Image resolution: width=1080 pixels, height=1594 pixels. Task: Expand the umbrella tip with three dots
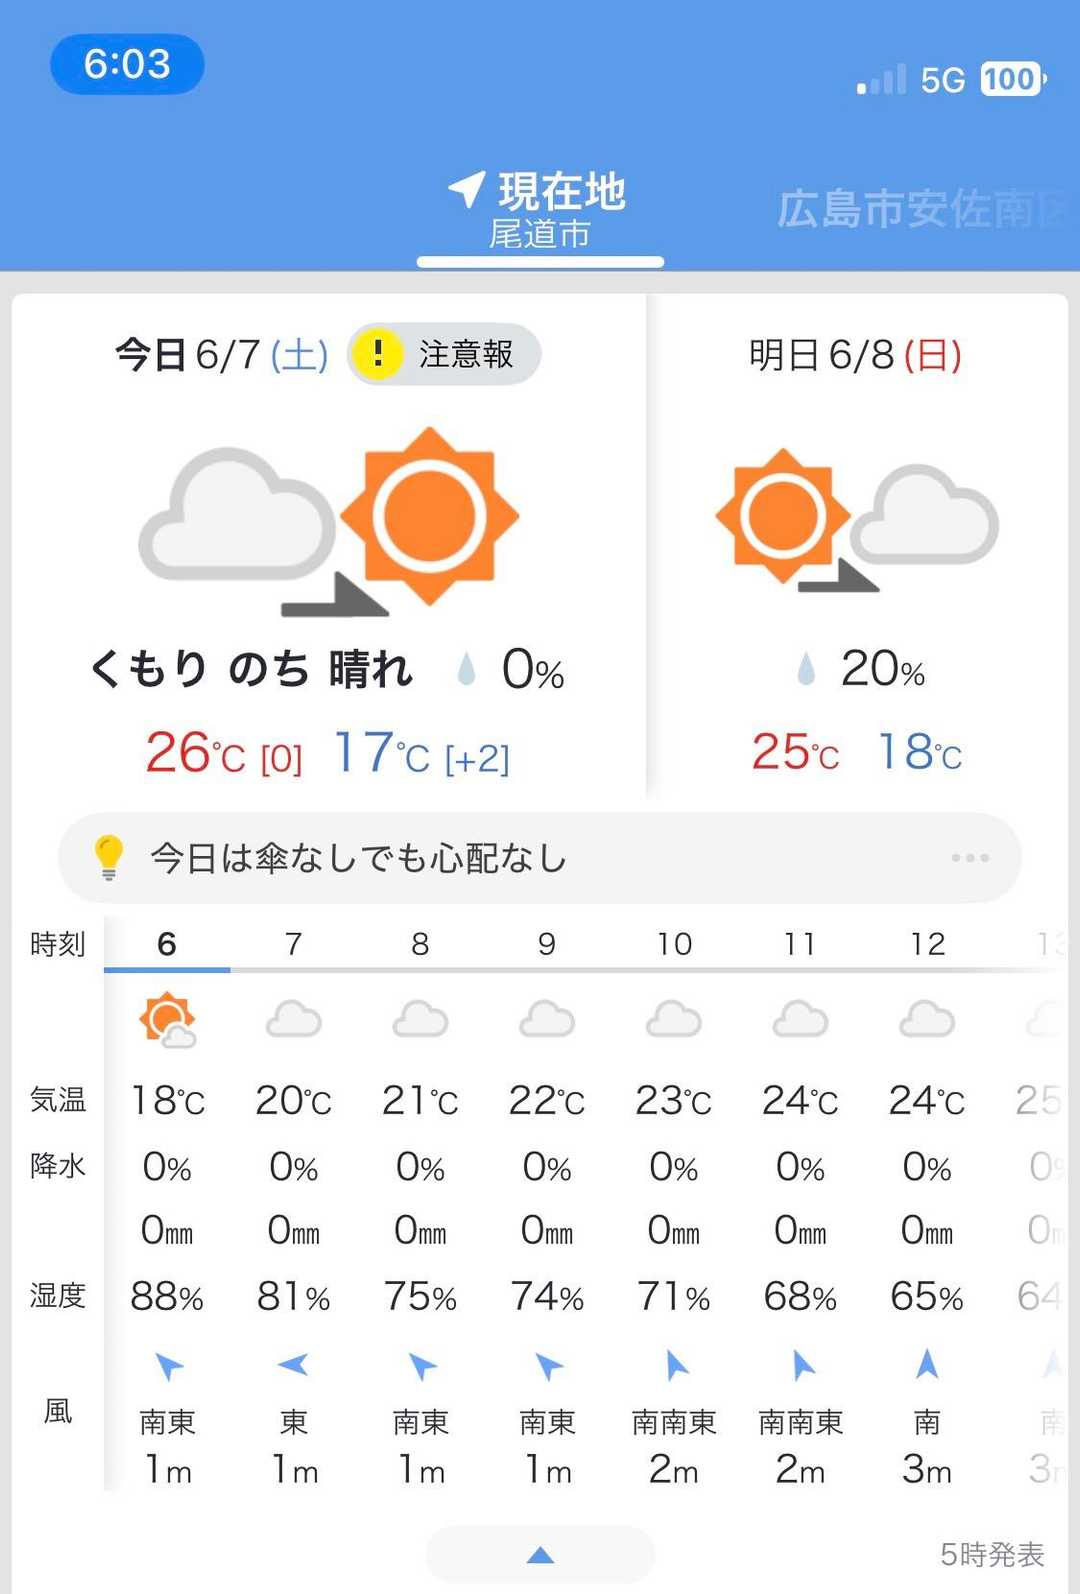tap(969, 858)
